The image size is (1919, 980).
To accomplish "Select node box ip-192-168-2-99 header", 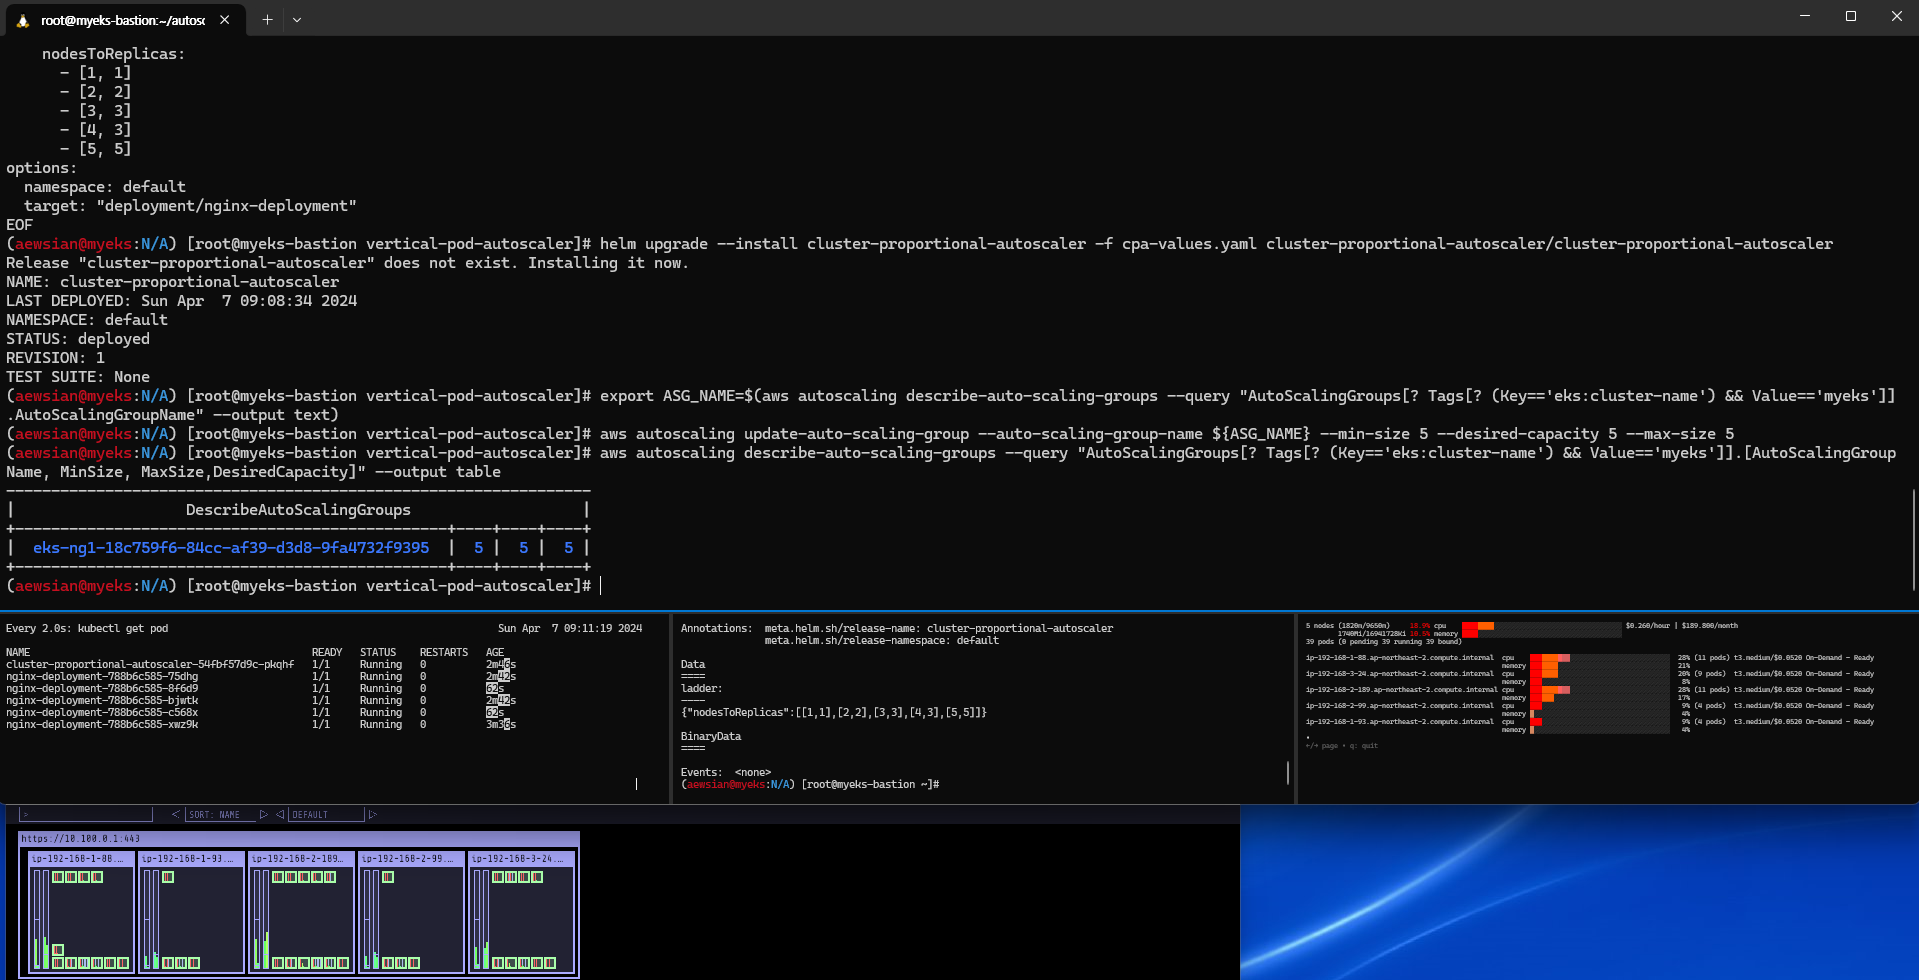I will point(409,858).
